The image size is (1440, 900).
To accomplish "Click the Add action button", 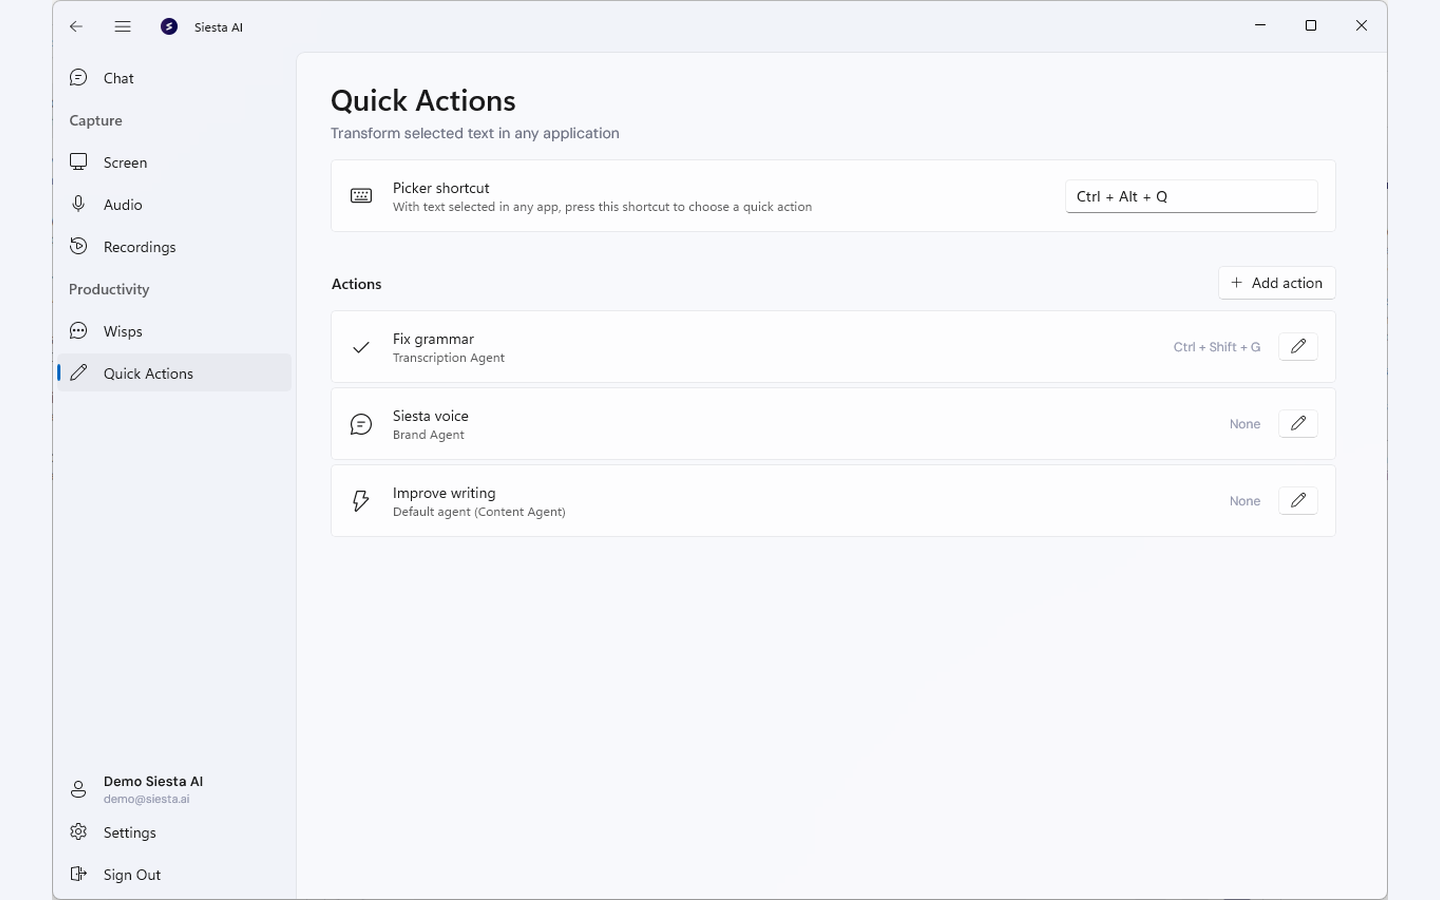I will point(1276,283).
